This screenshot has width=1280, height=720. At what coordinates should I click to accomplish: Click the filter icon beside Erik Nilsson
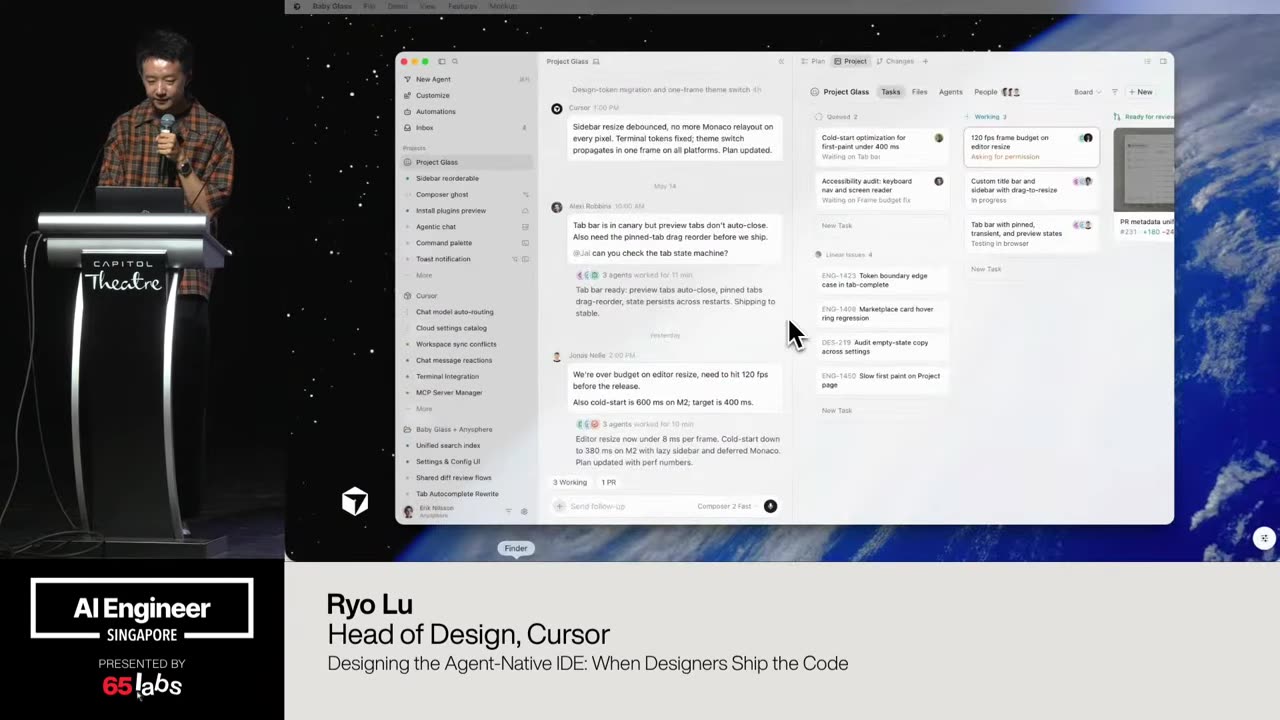pyautogui.click(x=508, y=511)
